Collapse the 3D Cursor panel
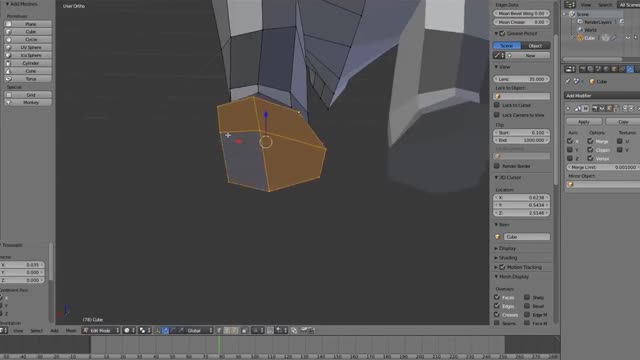Image resolution: width=640 pixels, height=360 pixels. pyautogui.click(x=496, y=178)
